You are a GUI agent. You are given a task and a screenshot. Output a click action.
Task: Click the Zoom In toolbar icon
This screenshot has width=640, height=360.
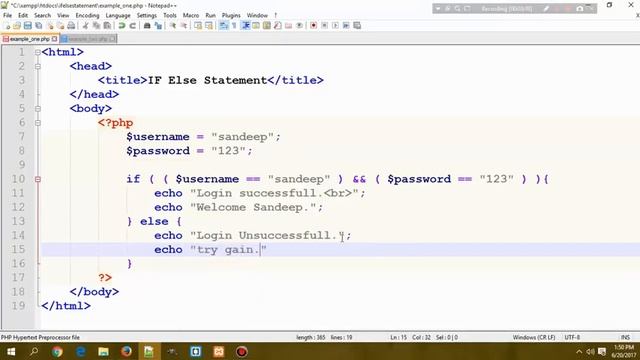pyautogui.click(x=173, y=26)
